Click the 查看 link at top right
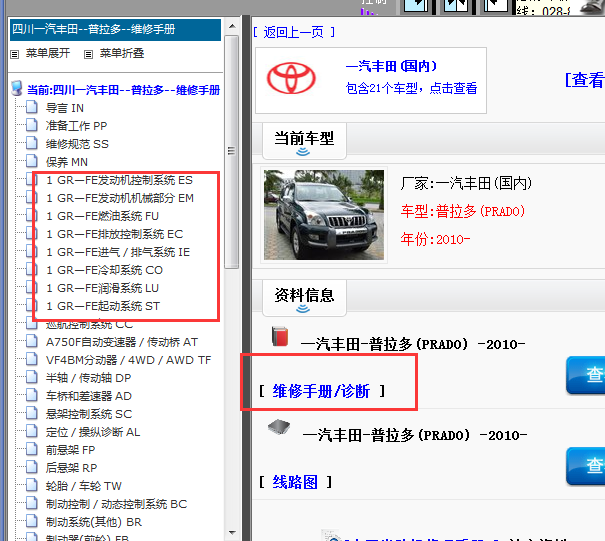605x541 pixels. click(585, 80)
